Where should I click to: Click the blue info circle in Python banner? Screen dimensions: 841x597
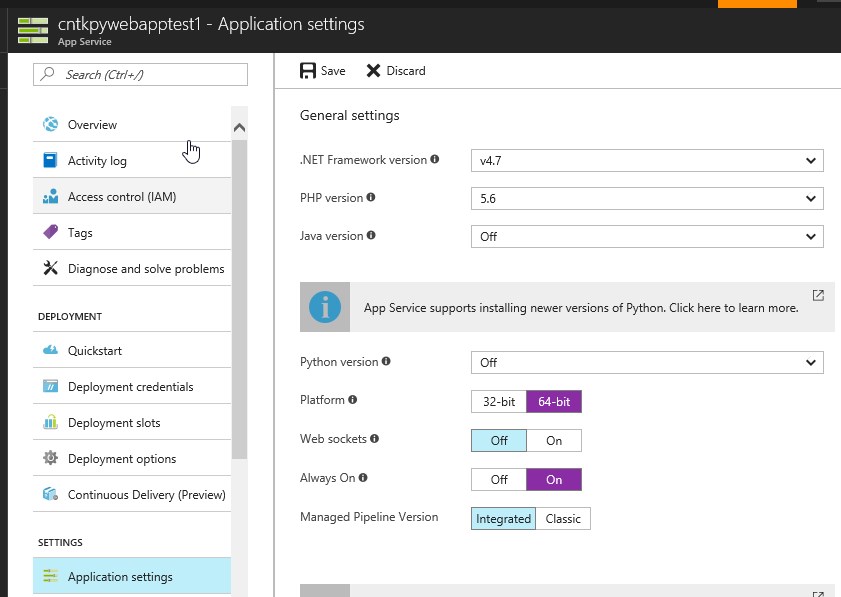click(x=325, y=307)
